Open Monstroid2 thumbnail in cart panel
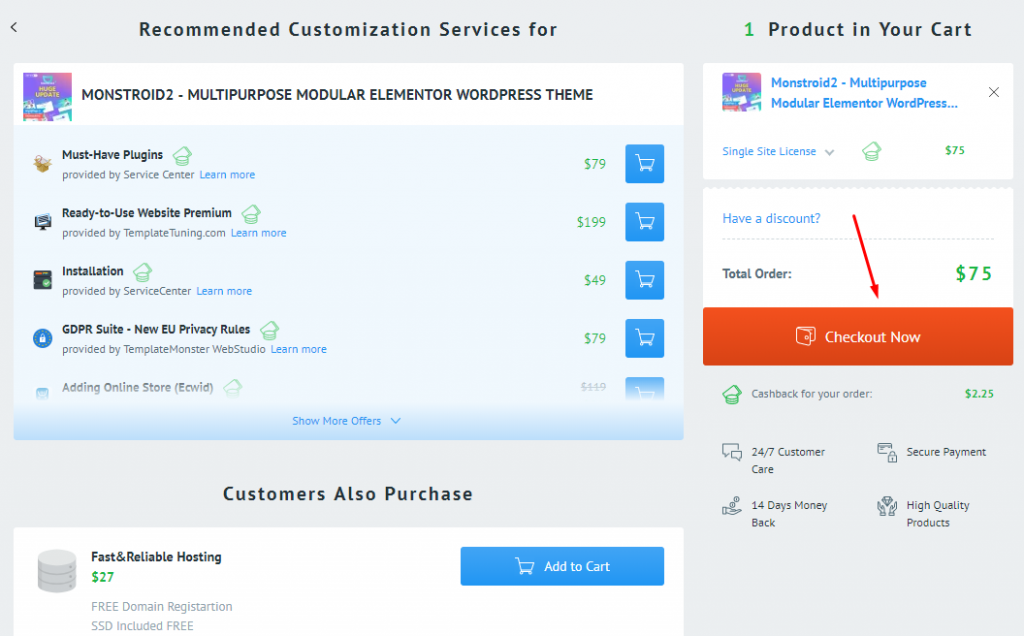 741,92
